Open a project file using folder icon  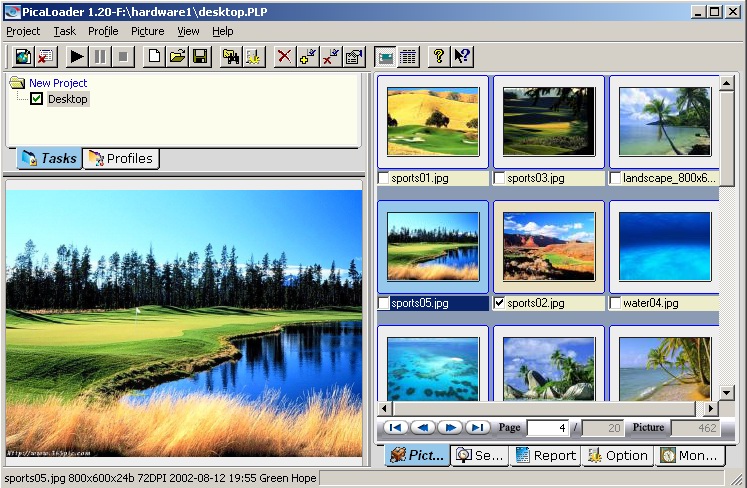point(177,56)
